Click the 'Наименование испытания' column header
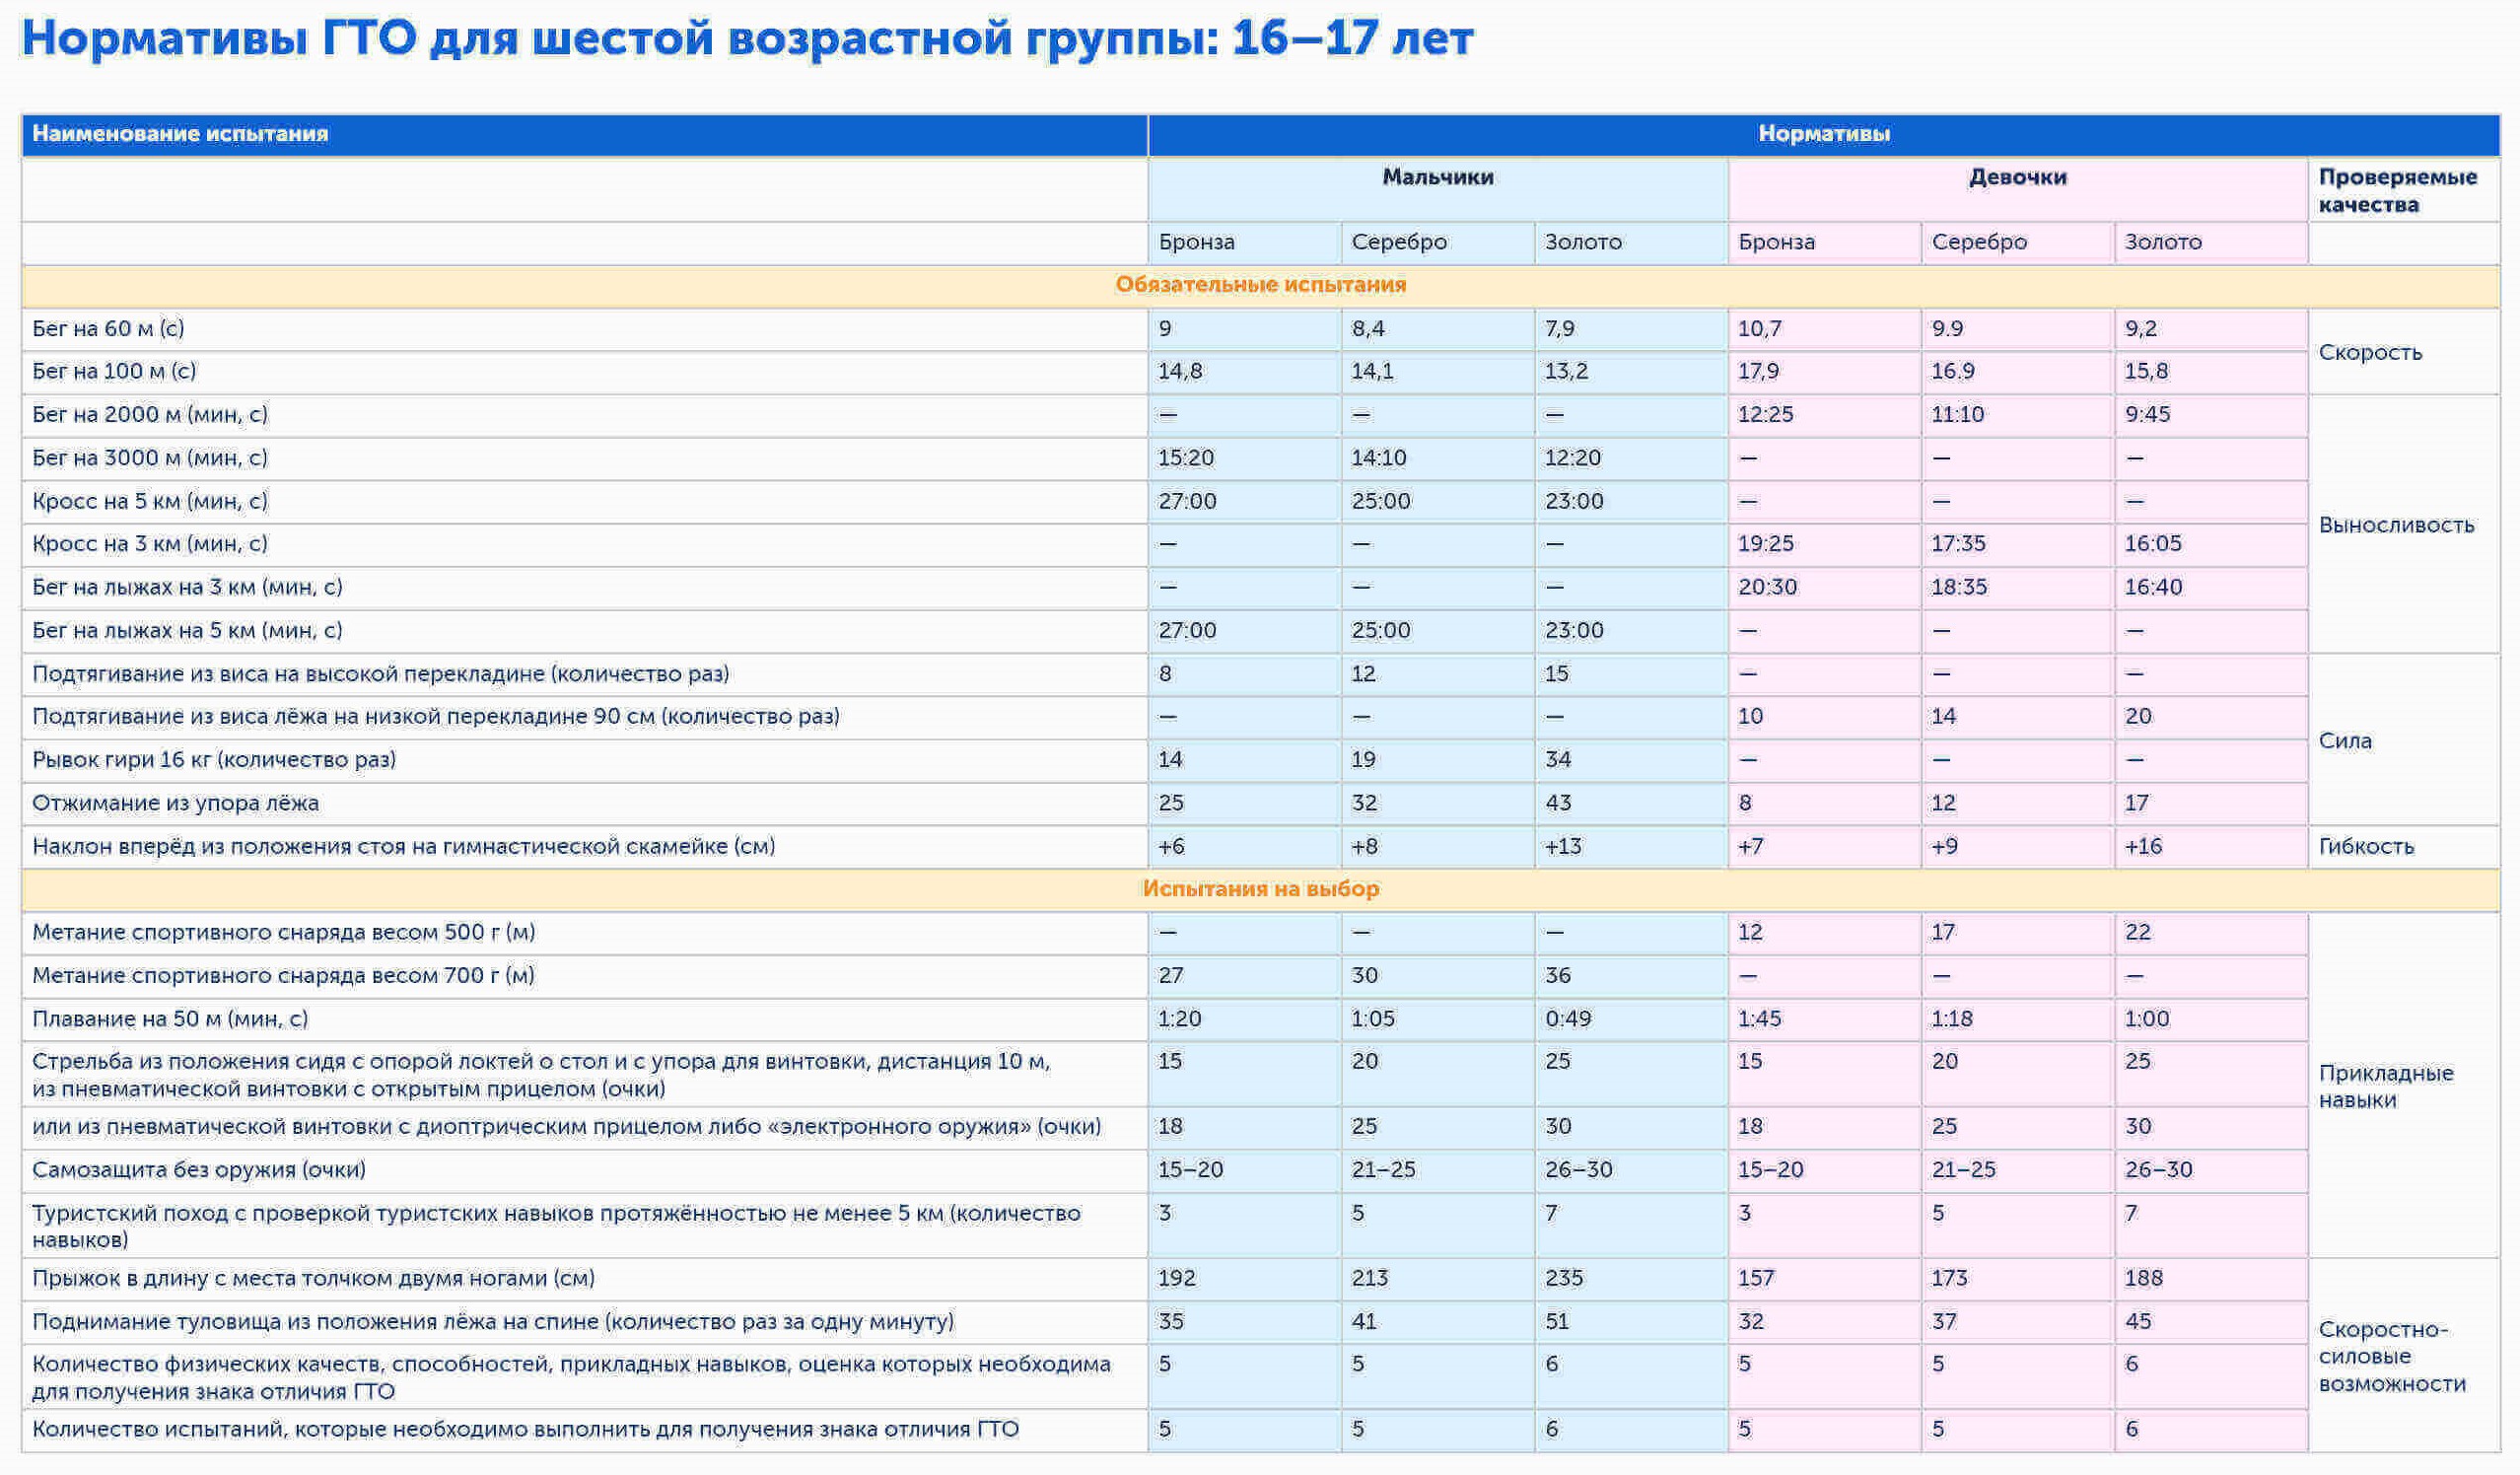 click(x=180, y=134)
